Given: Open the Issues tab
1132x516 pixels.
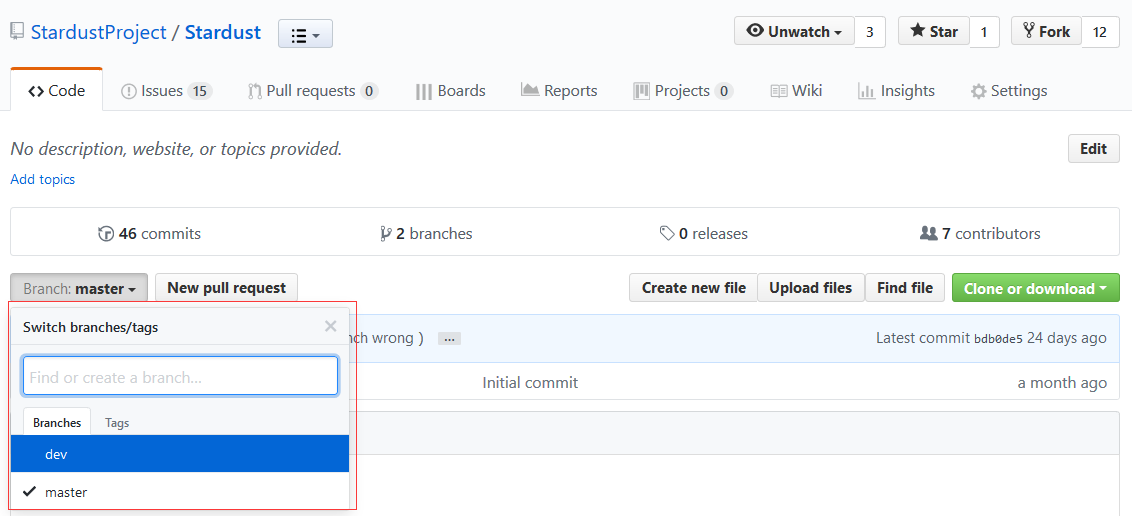Looking at the screenshot, I should pos(166,91).
